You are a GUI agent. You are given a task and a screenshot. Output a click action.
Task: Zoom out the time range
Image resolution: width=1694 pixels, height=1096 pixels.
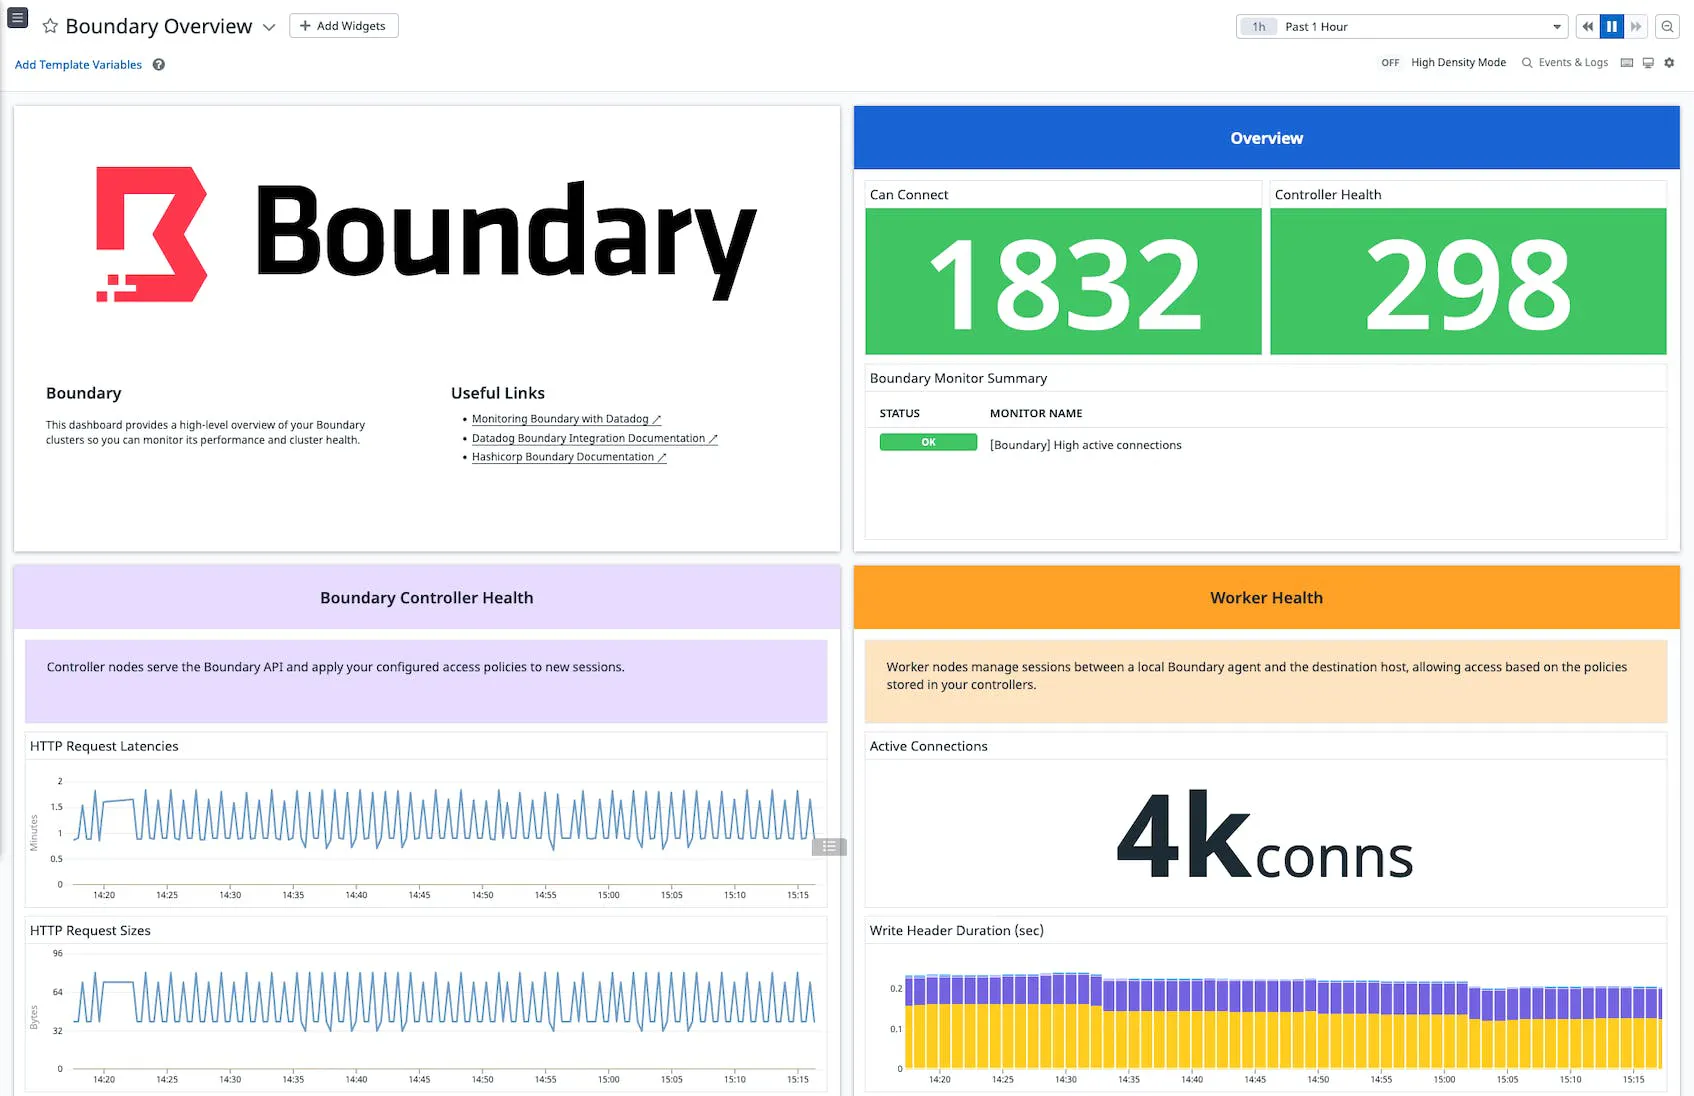click(x=1667, y=27)
